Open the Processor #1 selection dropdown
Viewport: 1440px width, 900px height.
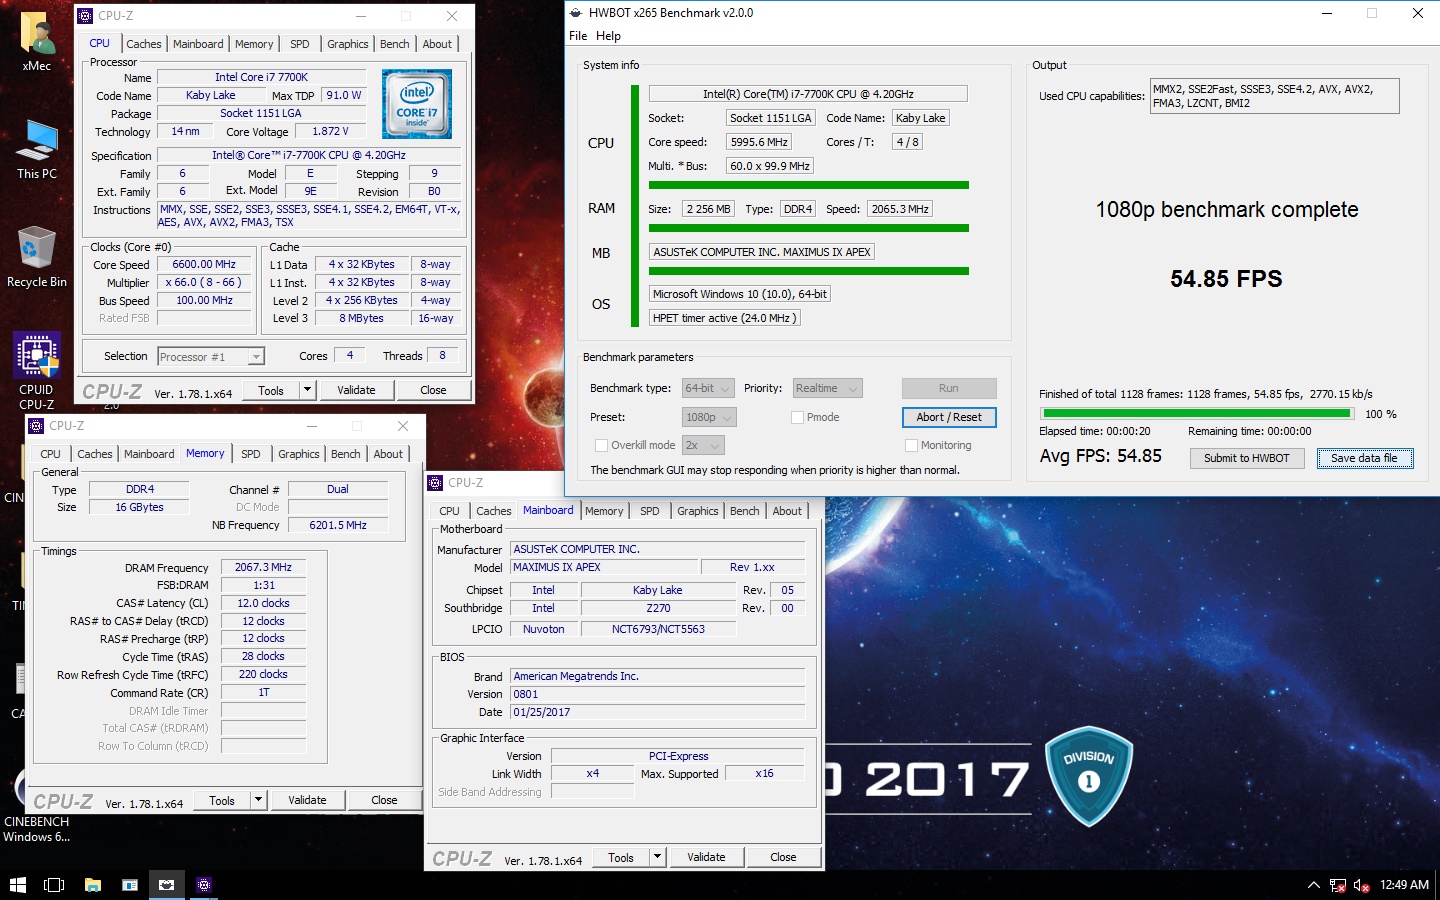(x=211, y=357)
